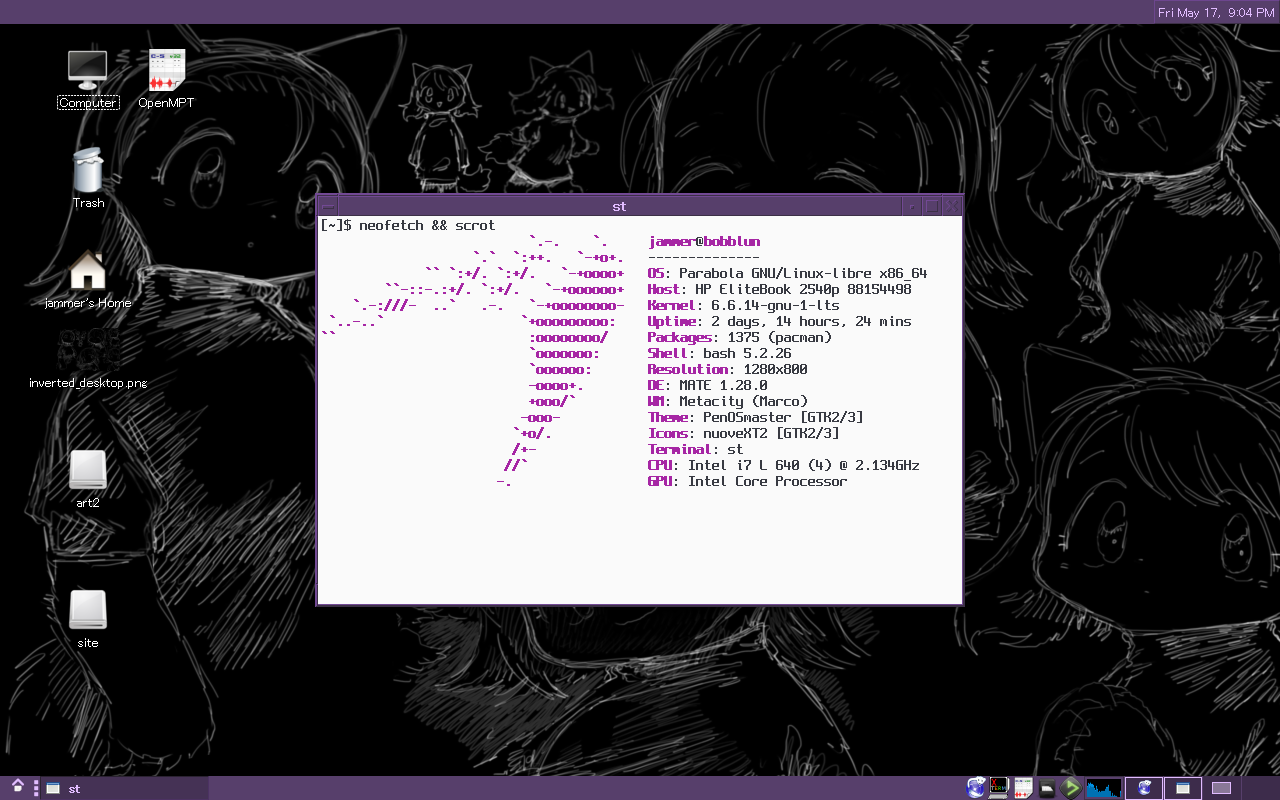Open the system monitor graph applet
1280x800 pixels.
[x=1104, y=788]
